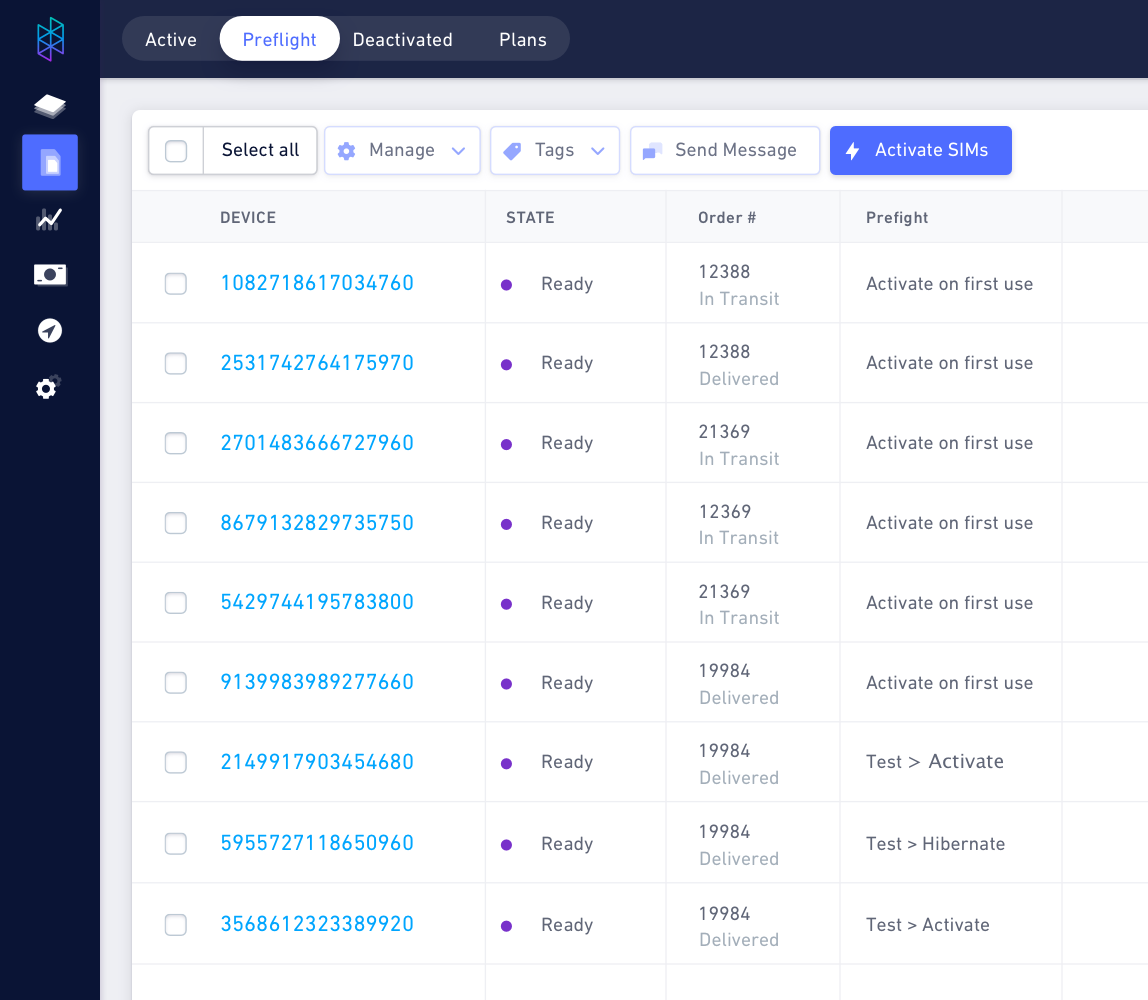The width and height of the screenshot is (1148, 1000).
Task: Click the DEVICE column header
Action: pos(248,217)
